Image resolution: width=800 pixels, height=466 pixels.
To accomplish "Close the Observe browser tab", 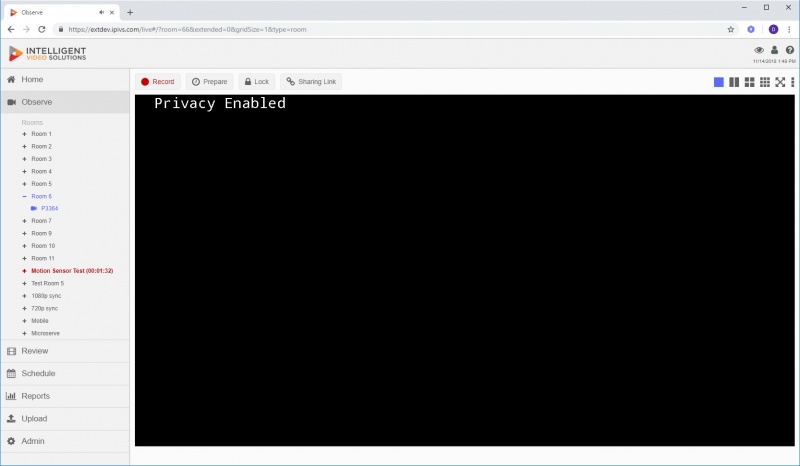I will (112, 12).
